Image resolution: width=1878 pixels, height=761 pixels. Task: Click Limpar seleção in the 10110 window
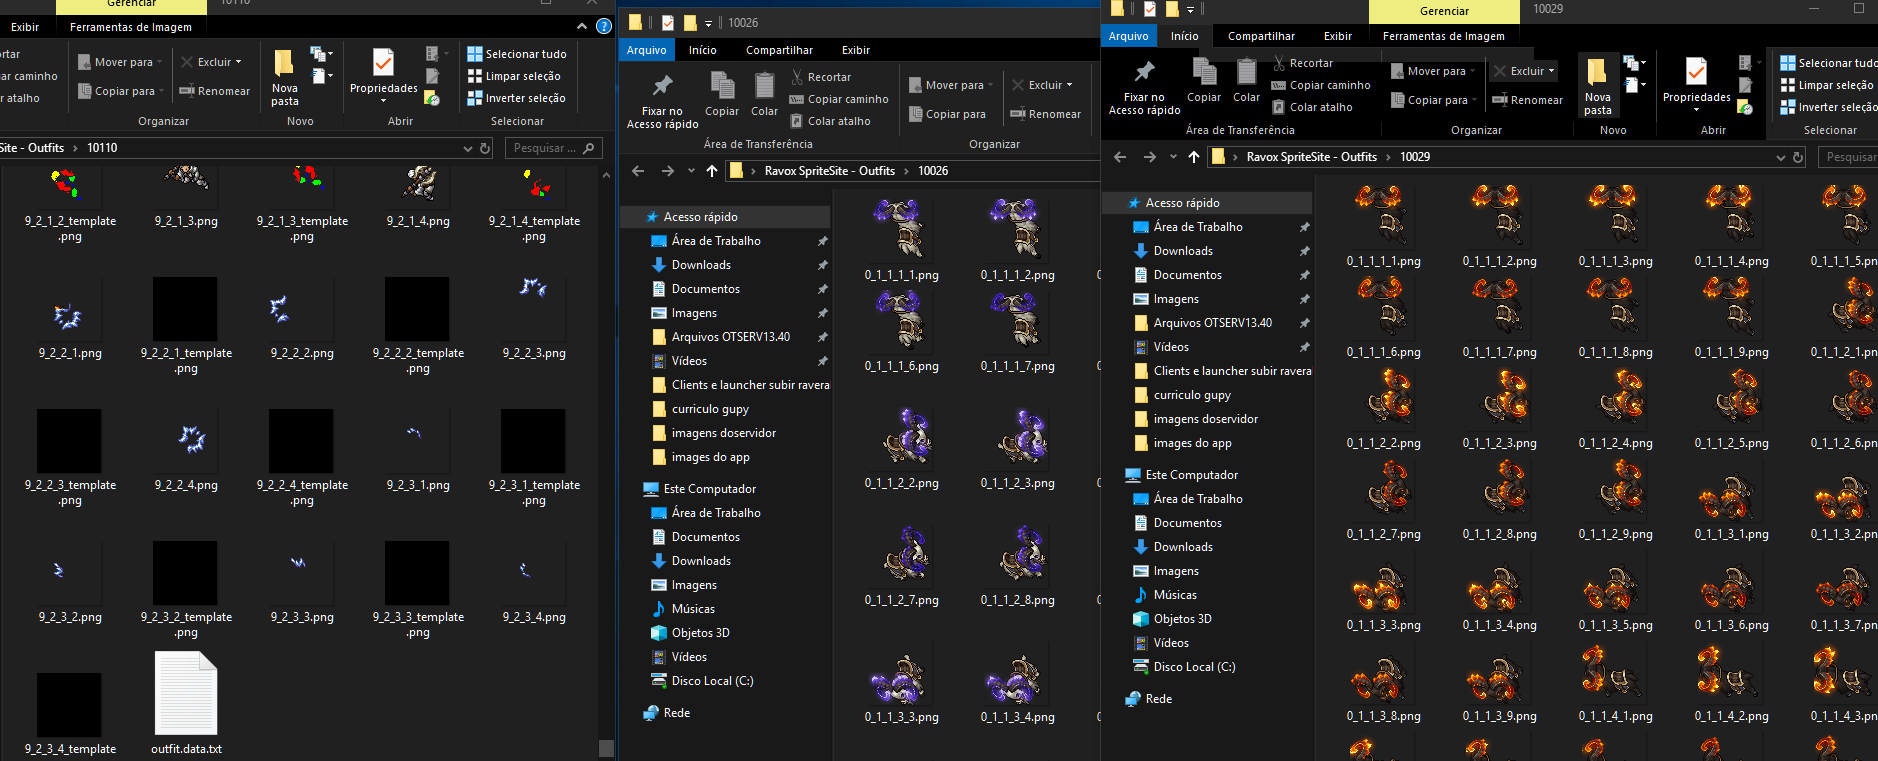(514, 76)
